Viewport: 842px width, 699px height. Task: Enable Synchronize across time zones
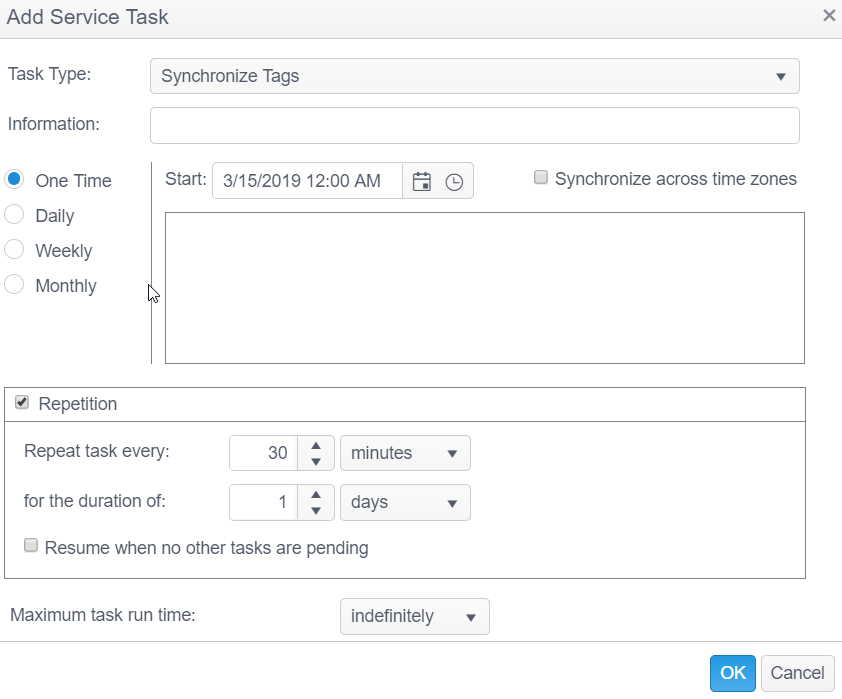click(541, 178)
